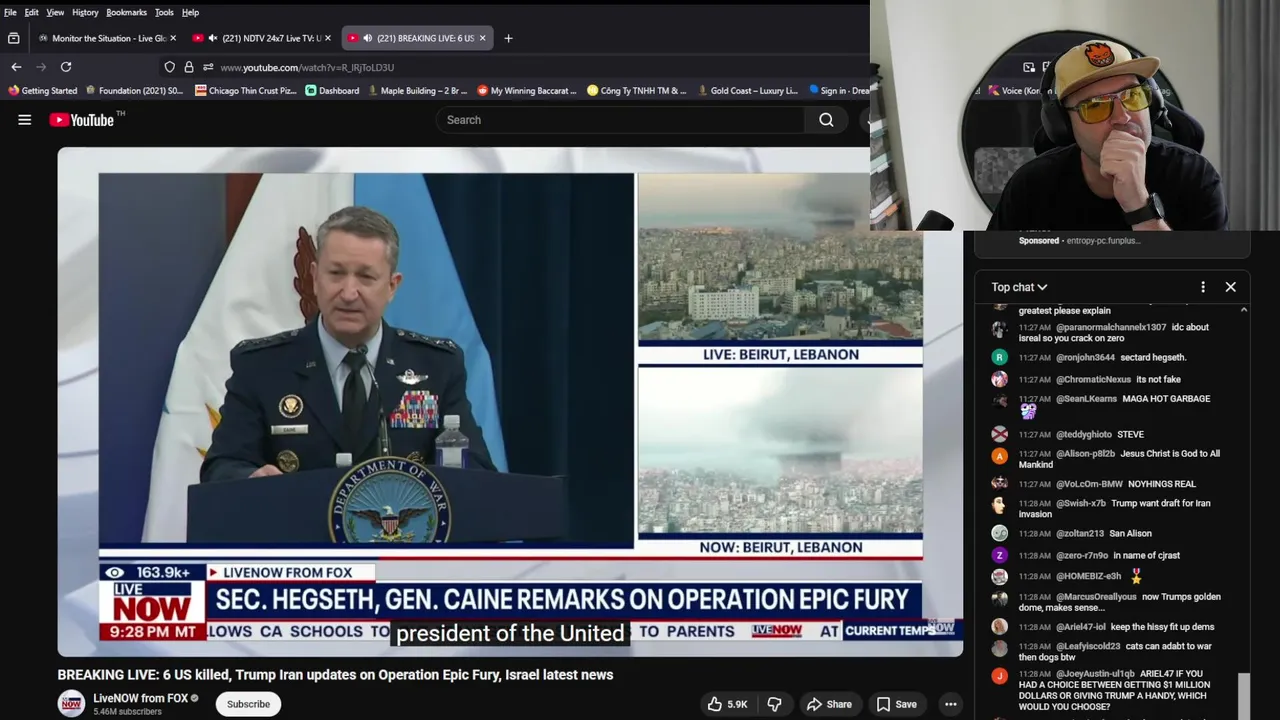The width and height of the screenshot is (1280, 720).
Task: Expand the Top chat dropdown
Action: [x=1019, y=287]
